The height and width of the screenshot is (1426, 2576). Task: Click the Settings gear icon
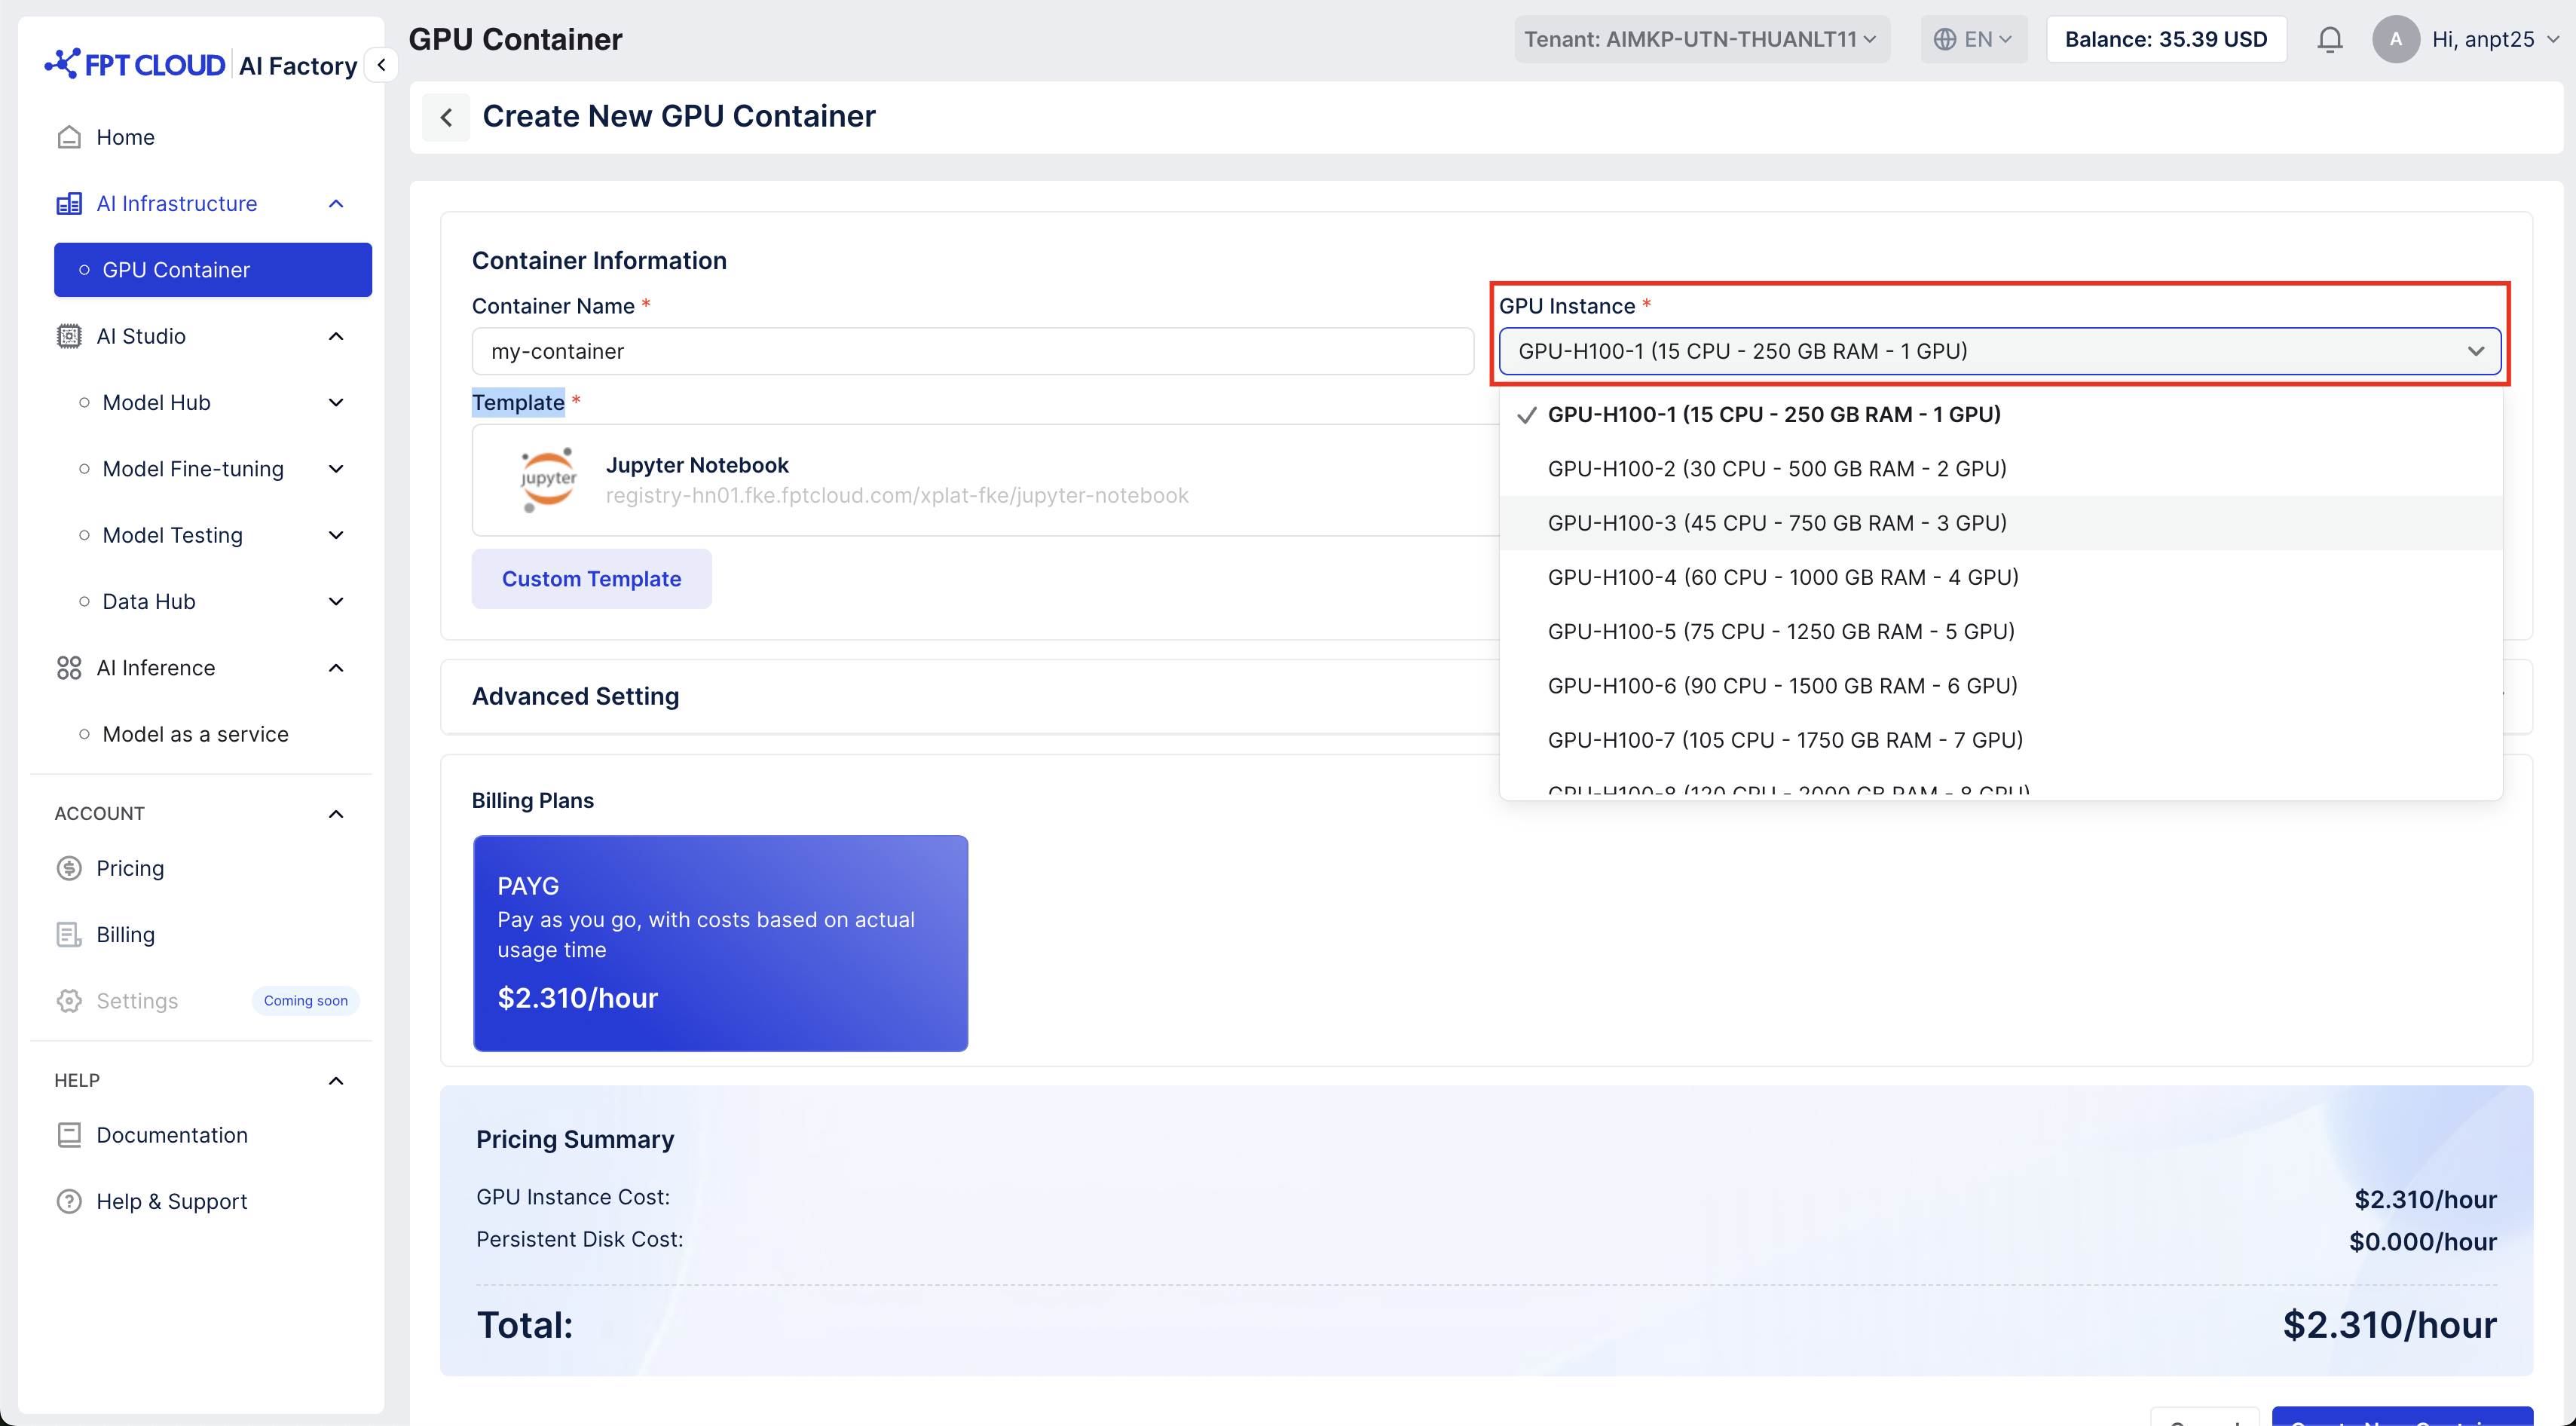click(x=69, y=1001)
